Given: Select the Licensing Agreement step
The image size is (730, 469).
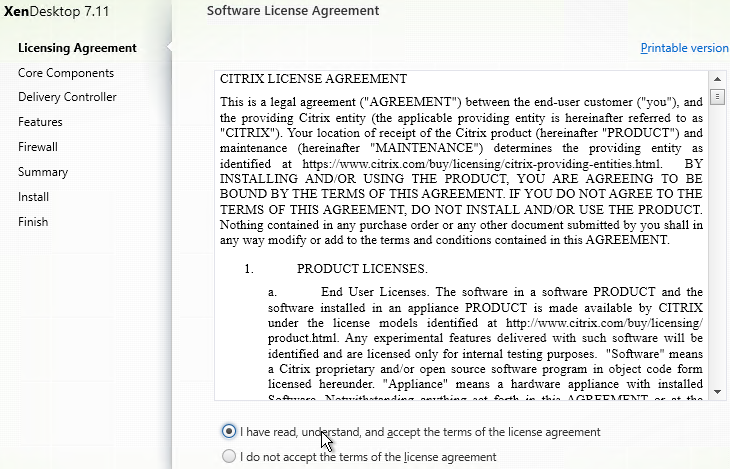Looking at the screenshot, I should pyautogui.click(x=77, y=48).
